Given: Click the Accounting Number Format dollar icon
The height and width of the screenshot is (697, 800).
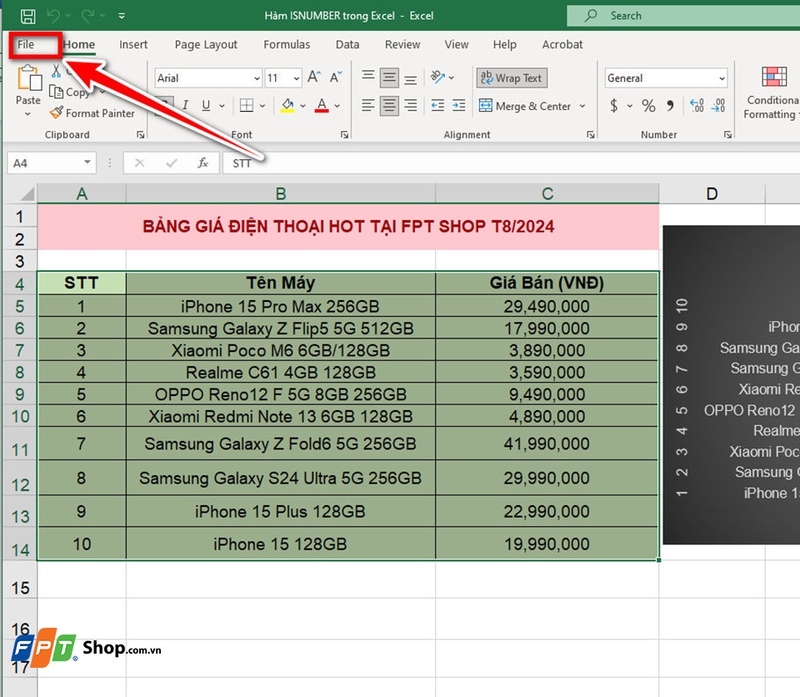Looking at the screenshot, I should coord(615,105).
